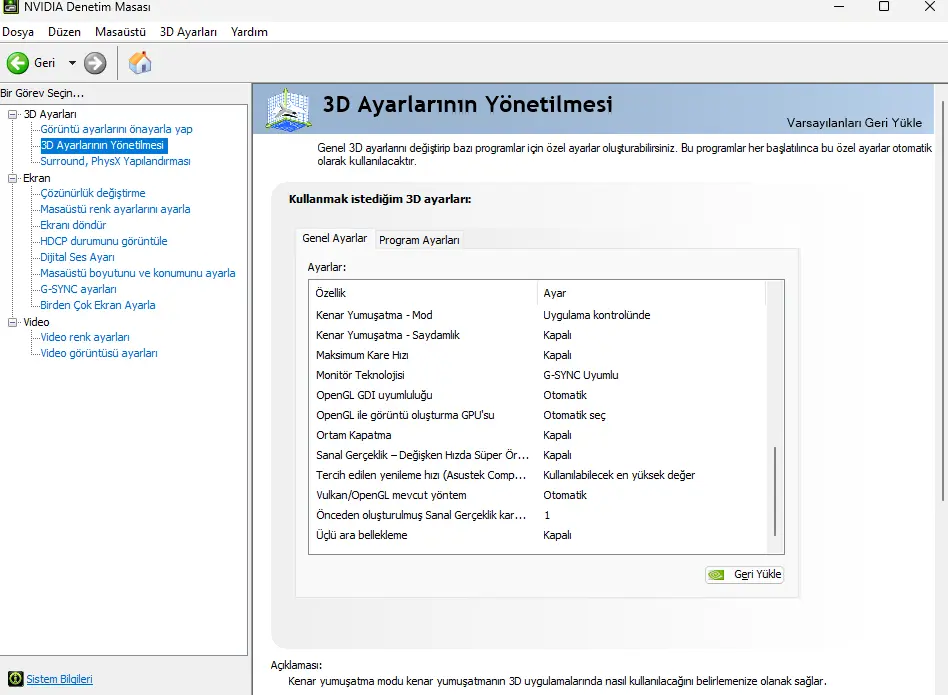Viewport: 948px width, 695px height.
Task: Click G-SYNC Uyumlu value
Action: (580, 375)
